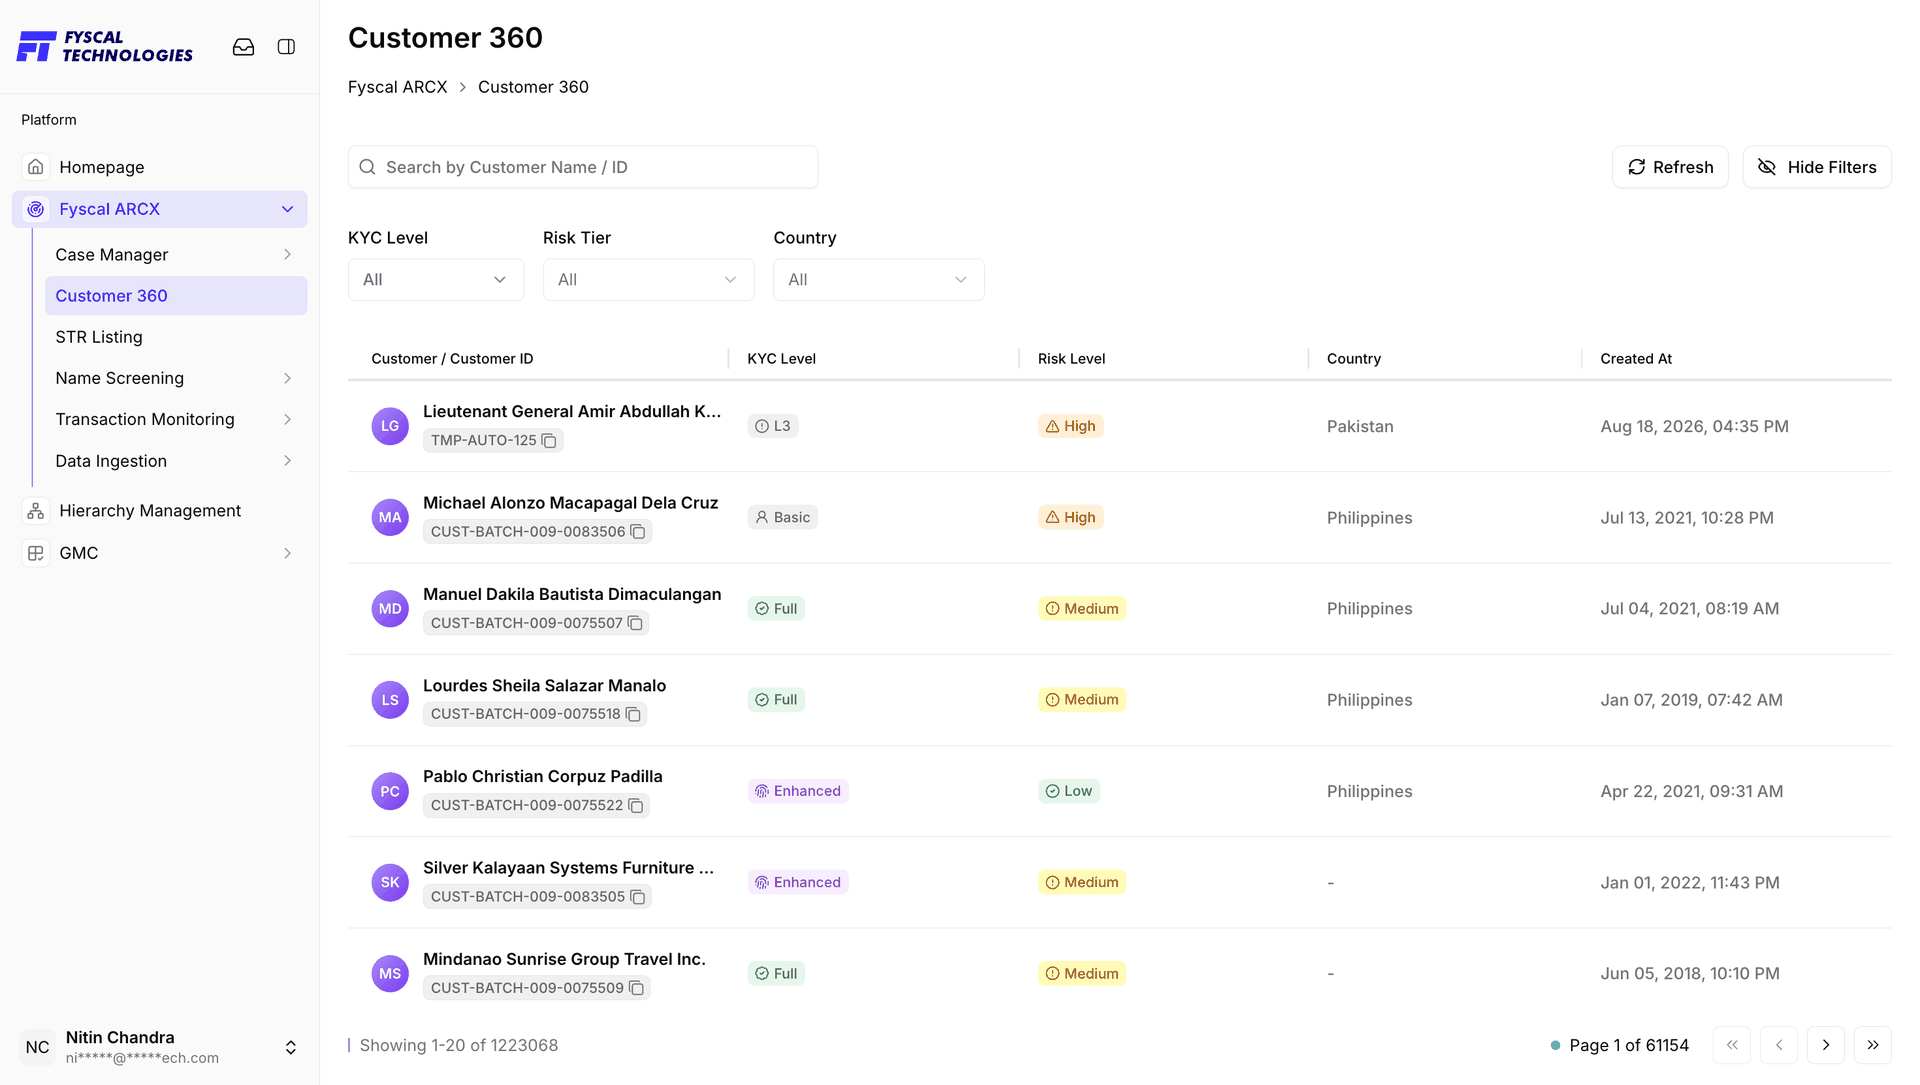The width and height of the screenshot is (1920, 1085).
Task: Open Michael Alonzo Macapagal Dela Cruz
Action: (x=570, y=503)
